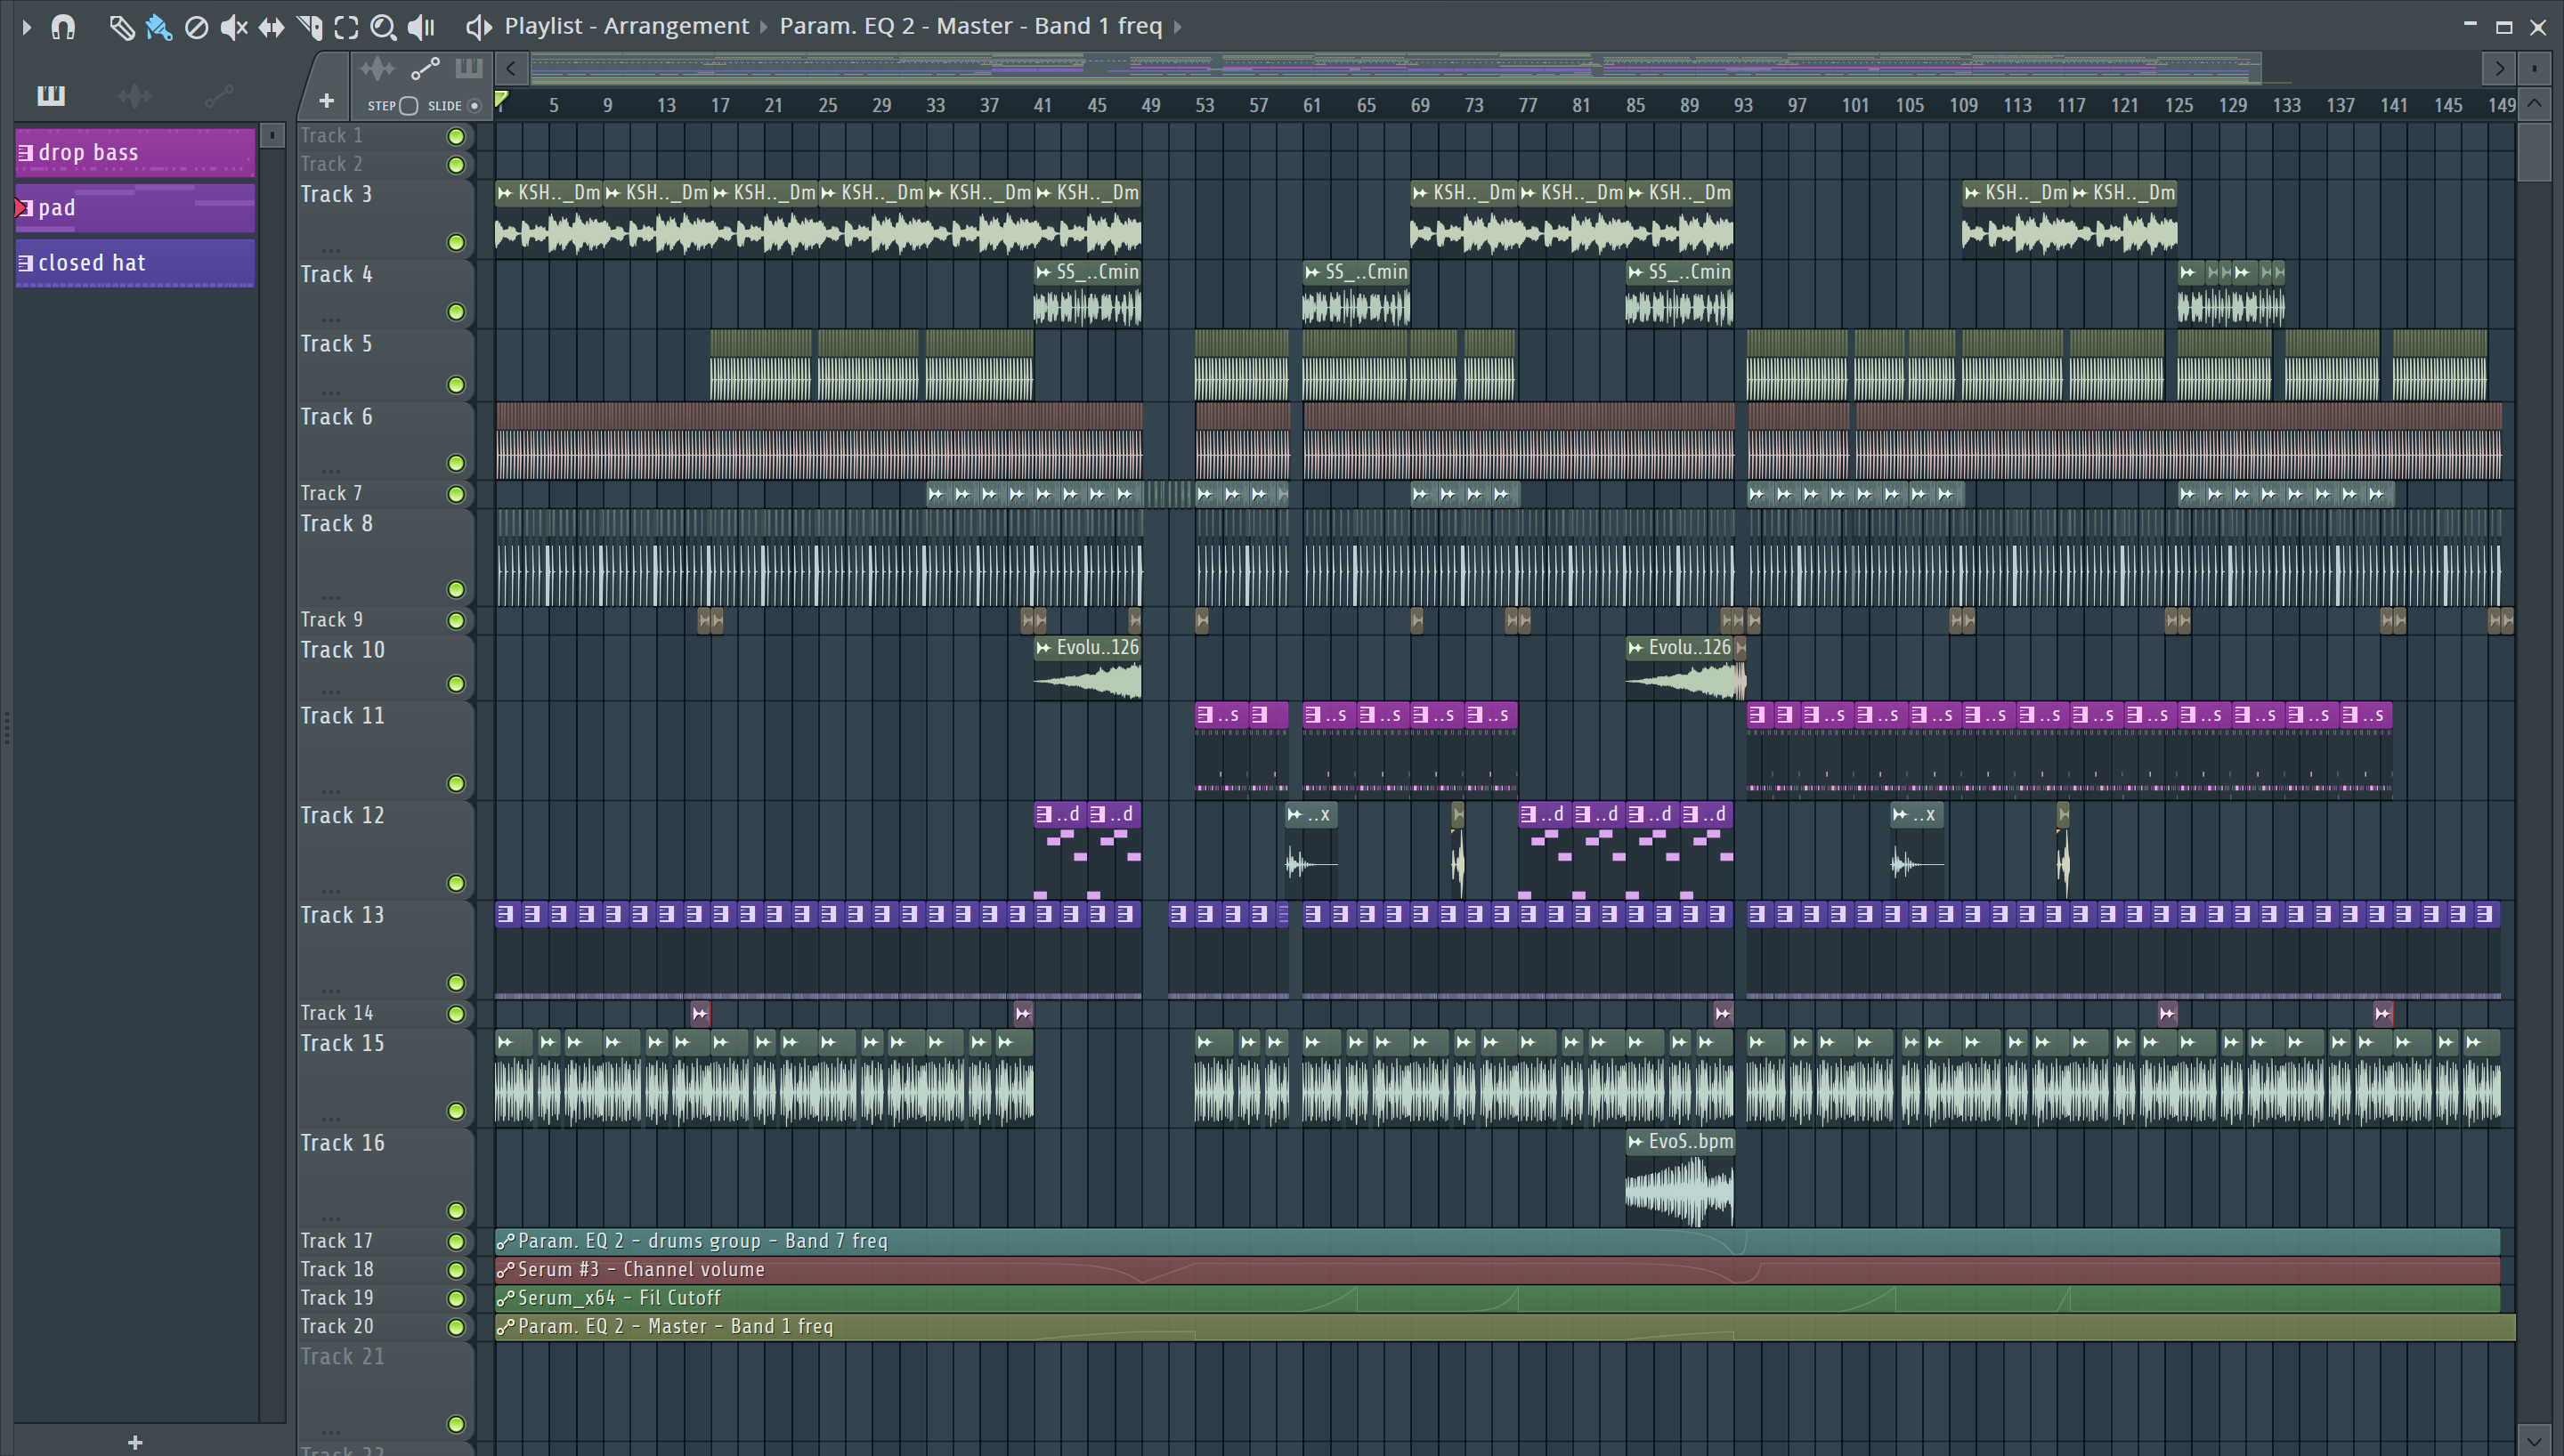2564x1456 pixels.
Task: Mute Track 3 with its green LED
Action: coord(456,242)
